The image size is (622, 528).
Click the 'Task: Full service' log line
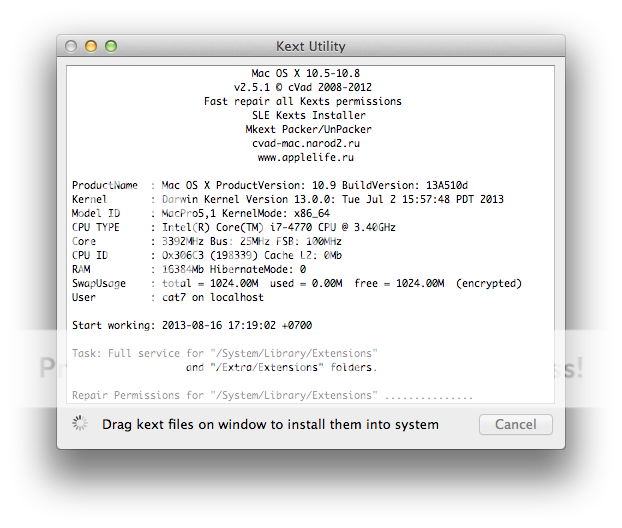(x=225, y=354)
